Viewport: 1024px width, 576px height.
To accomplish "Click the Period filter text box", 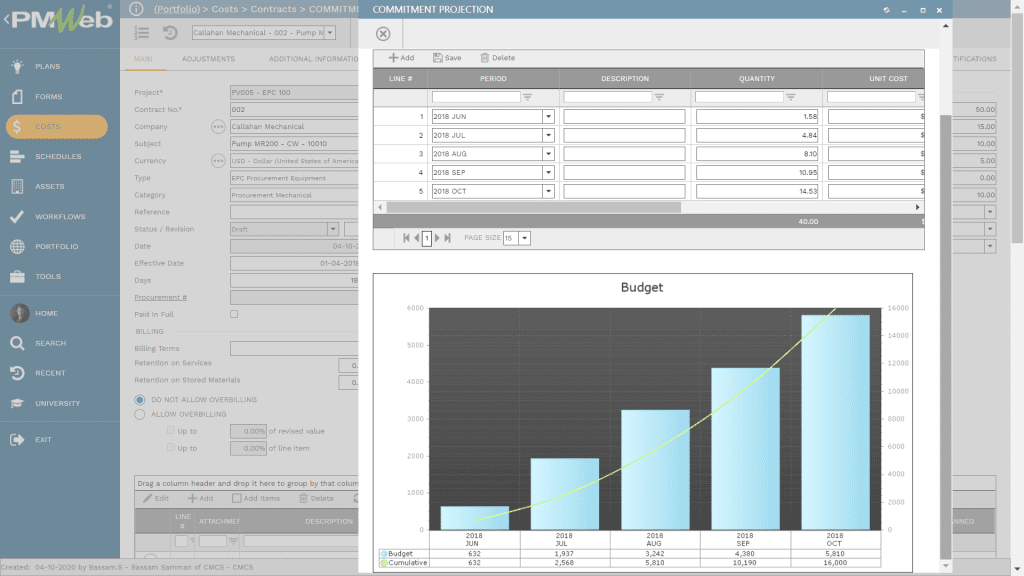I will (476, 97).
